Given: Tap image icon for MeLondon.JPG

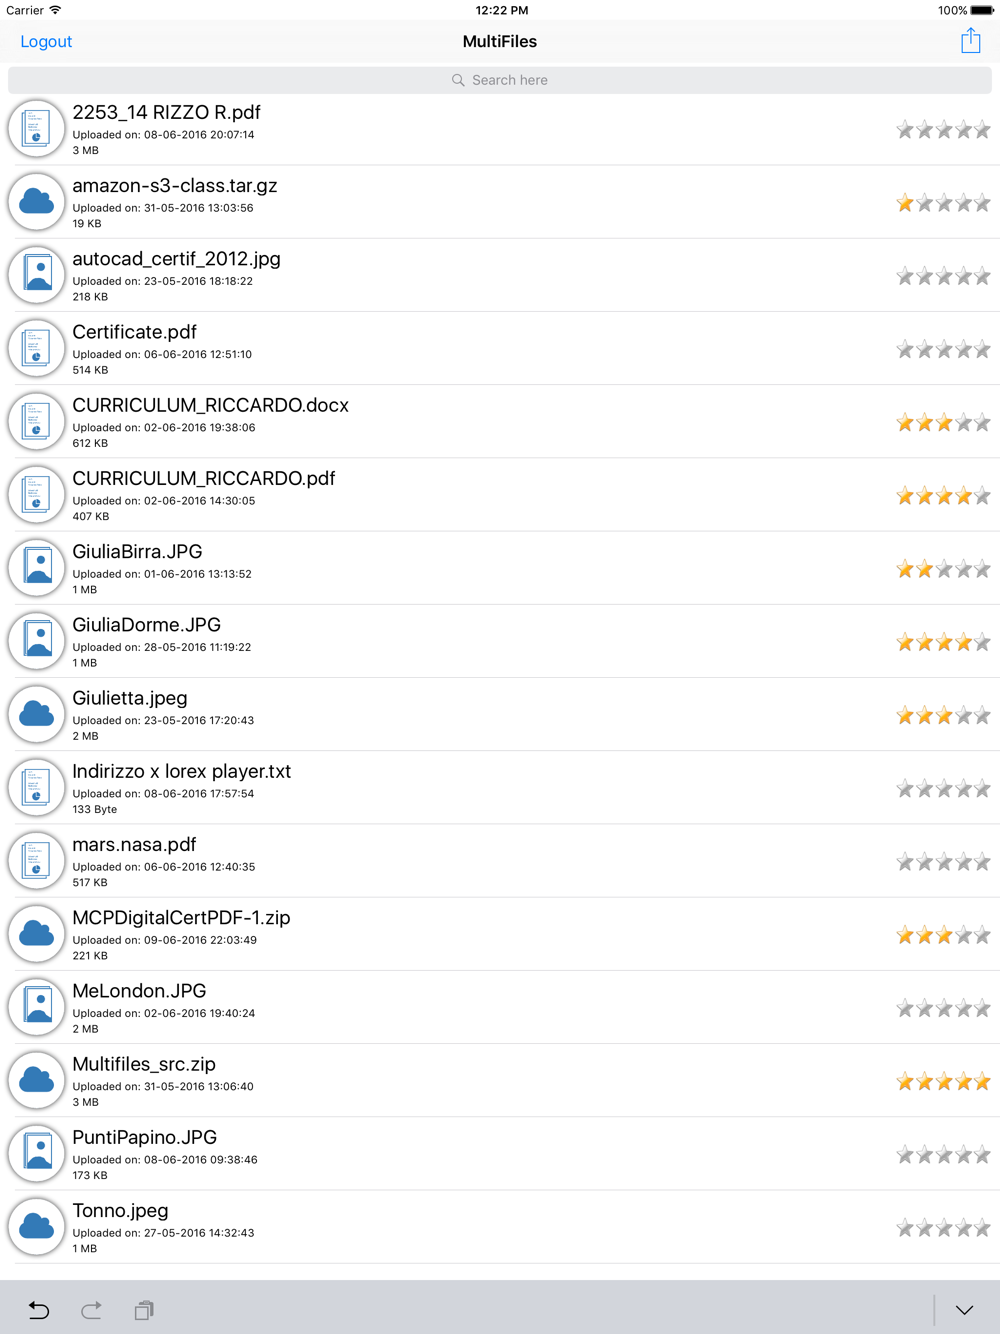Looking at the screenshot, I should pos(37,1007).
